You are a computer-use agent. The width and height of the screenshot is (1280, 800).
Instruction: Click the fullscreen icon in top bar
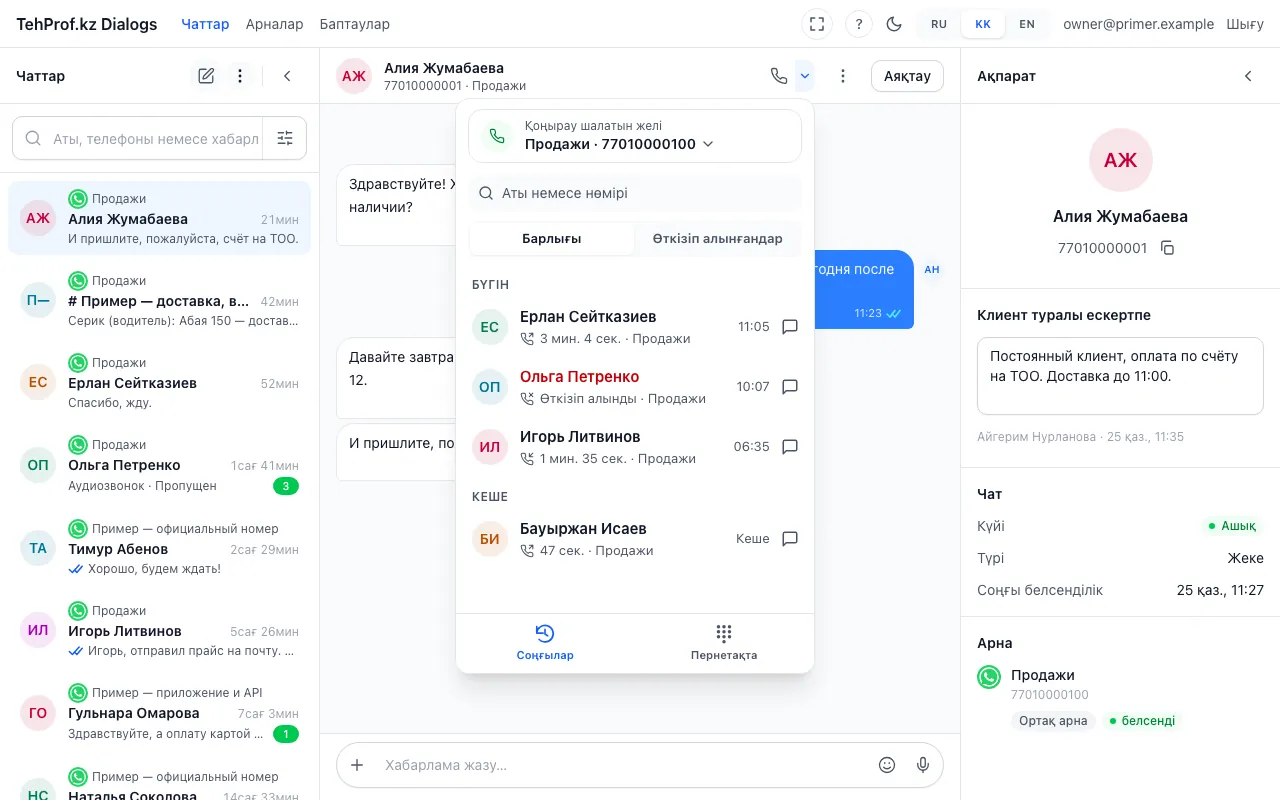817,24
